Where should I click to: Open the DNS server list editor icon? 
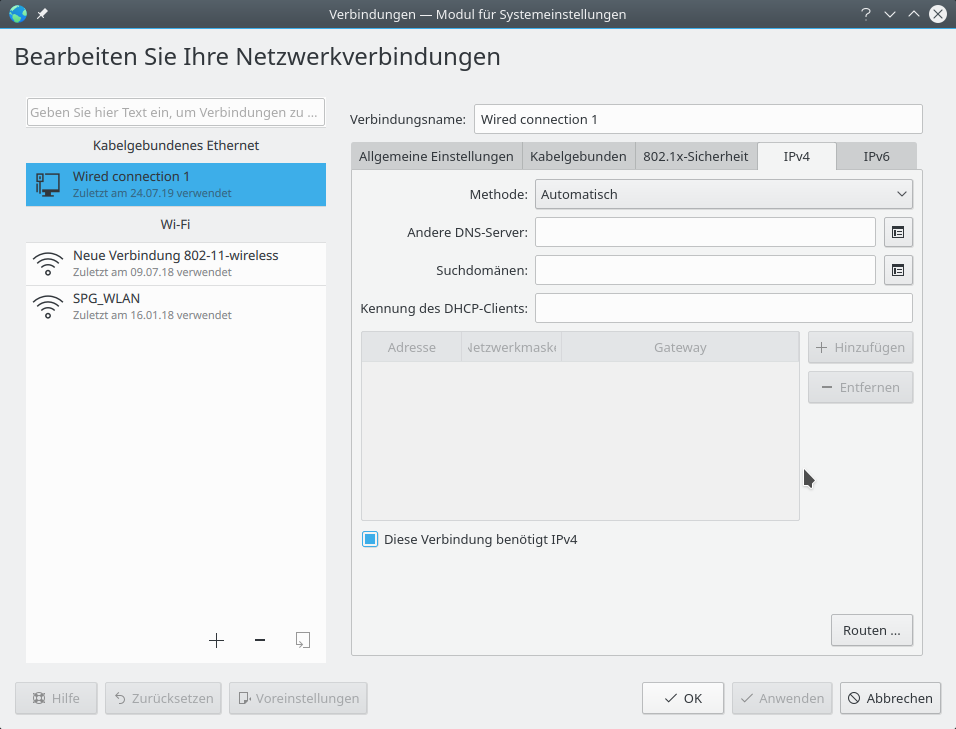pos(898,232)
